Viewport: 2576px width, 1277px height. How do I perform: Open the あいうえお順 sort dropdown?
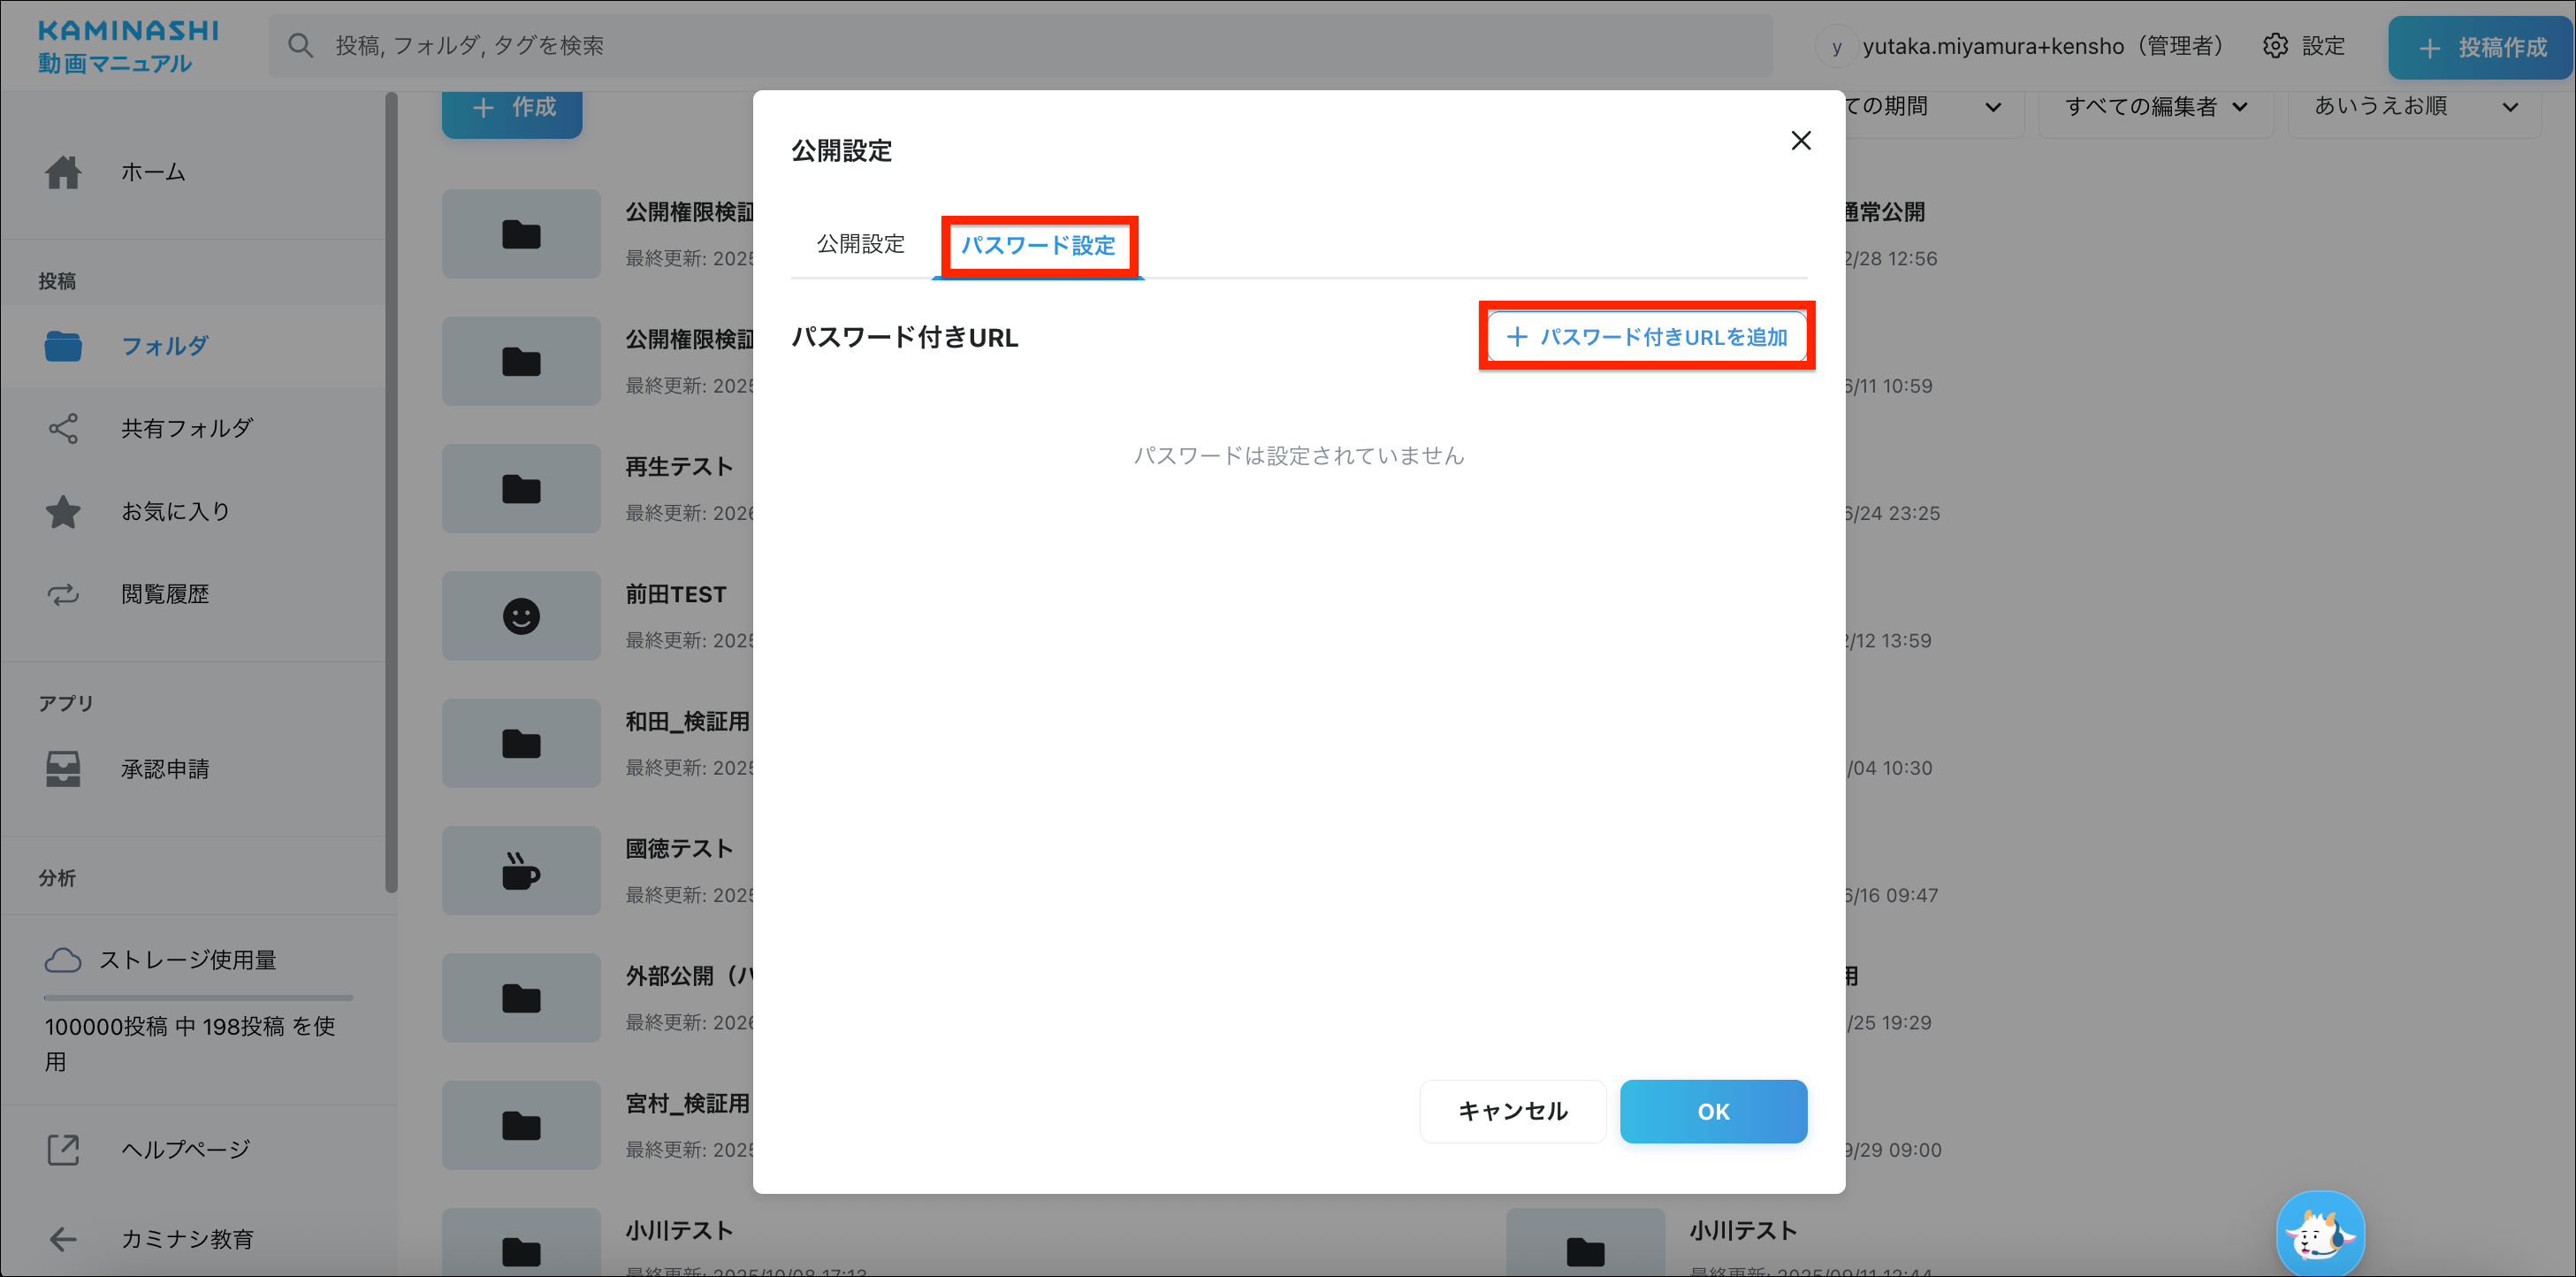pos(2414,106)
